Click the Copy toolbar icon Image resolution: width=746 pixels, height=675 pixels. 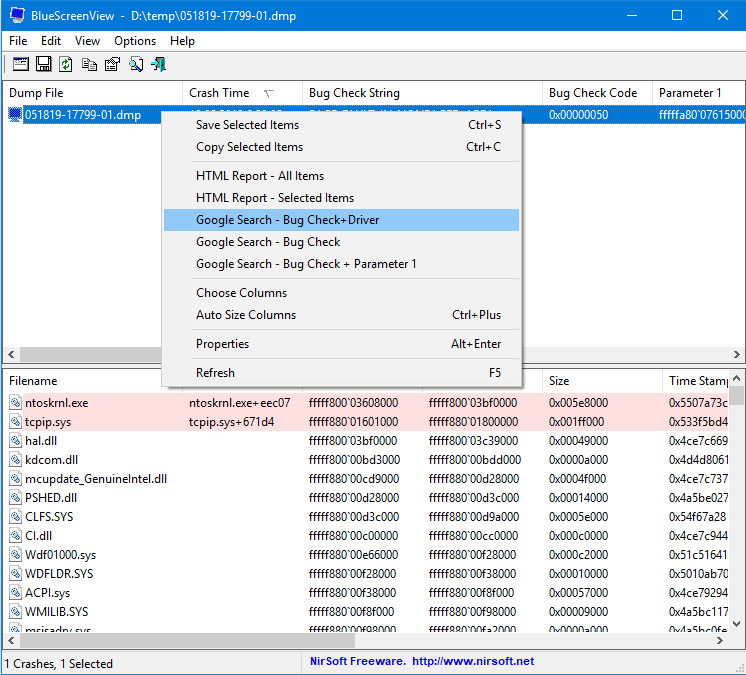(x=89, y=65)
